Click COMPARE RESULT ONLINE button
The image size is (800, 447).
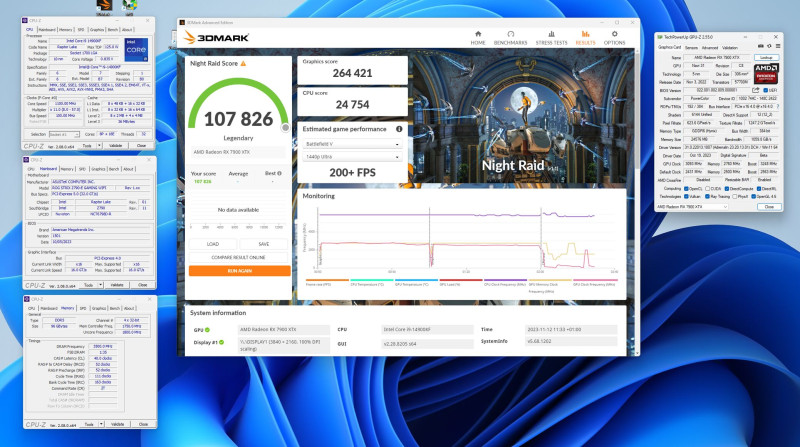click(238, 257)
